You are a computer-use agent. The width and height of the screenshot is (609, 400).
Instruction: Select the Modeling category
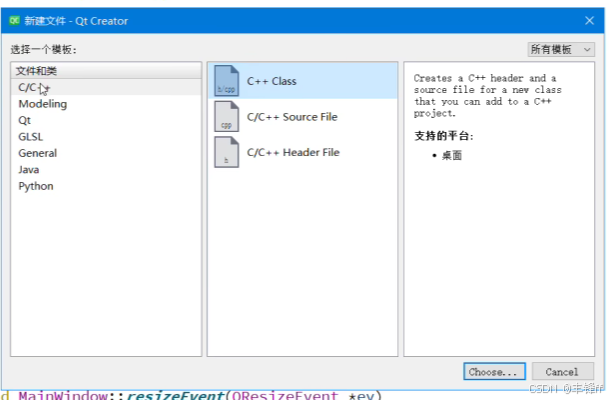click(106, 104)
